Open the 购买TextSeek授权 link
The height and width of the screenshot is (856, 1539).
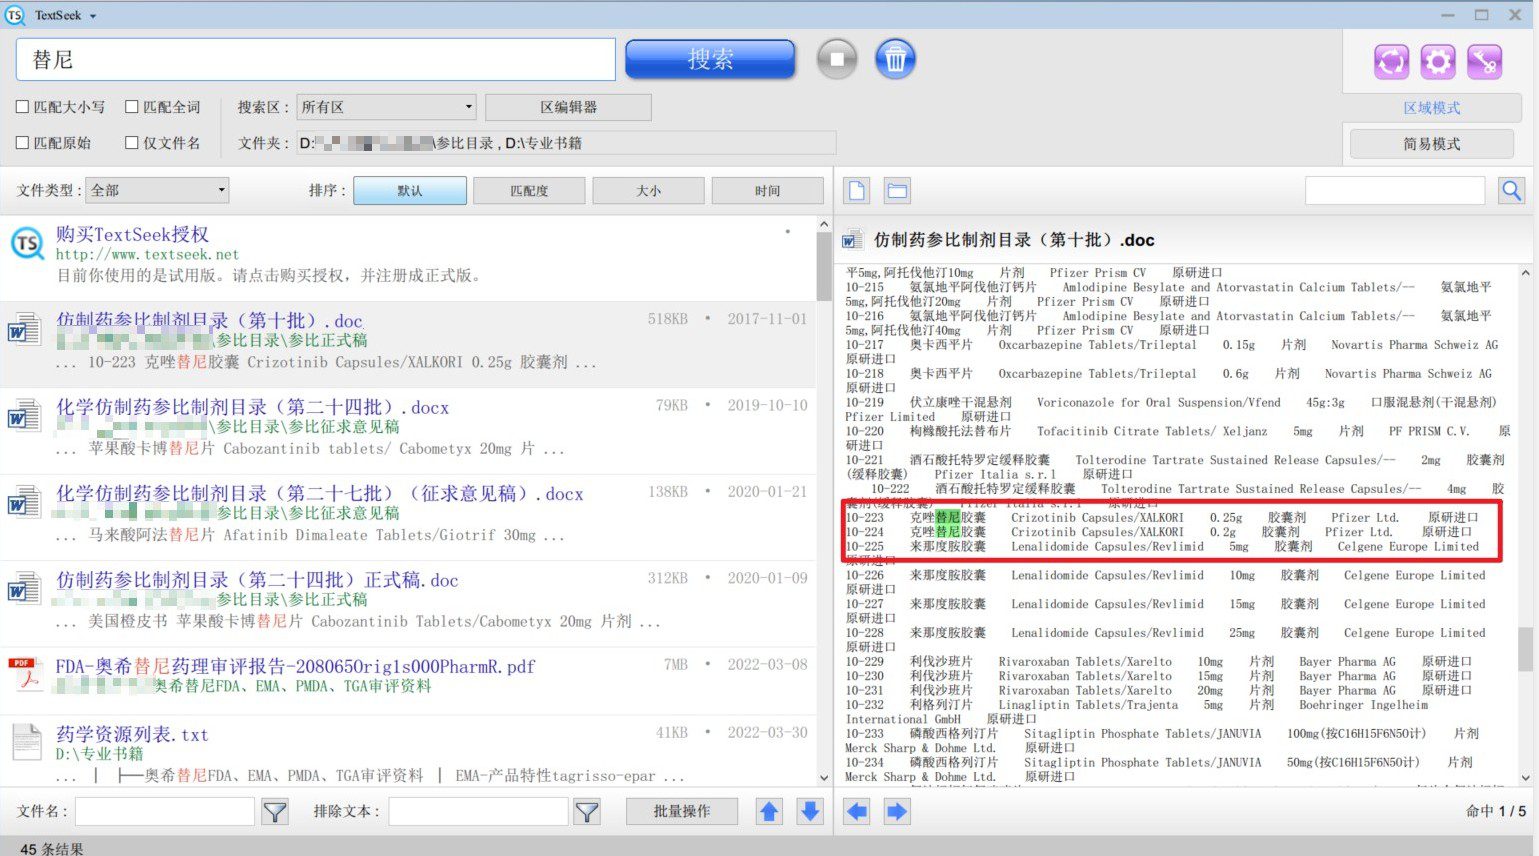(132, 234)
